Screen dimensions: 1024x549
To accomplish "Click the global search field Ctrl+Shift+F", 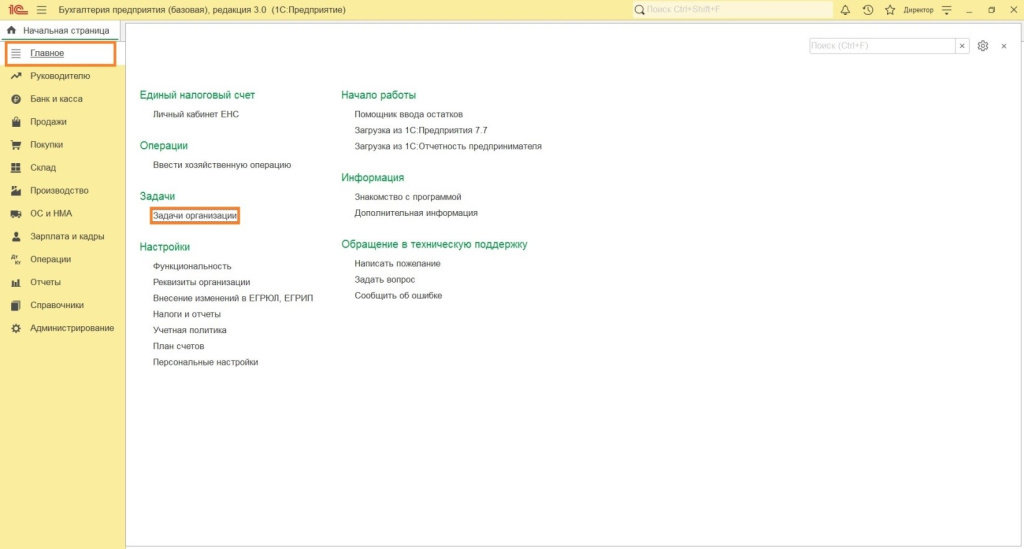I will click(735, 9).
